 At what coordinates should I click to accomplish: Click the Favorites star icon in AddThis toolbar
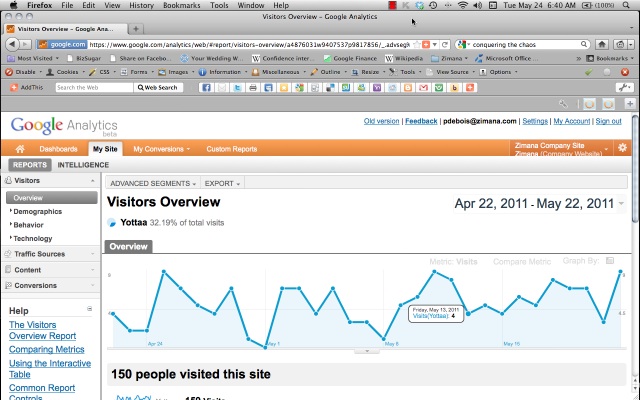[x=284, y=87]
